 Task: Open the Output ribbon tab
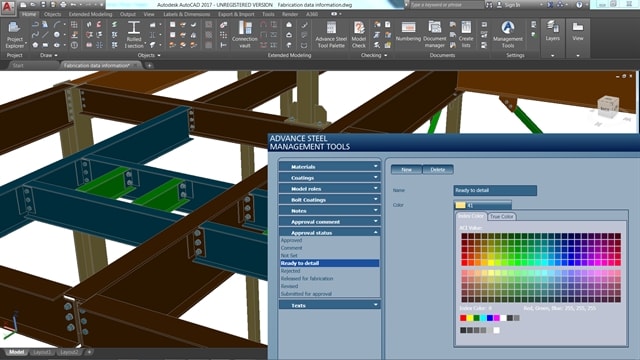pyautogui.click(x=128, y=14)
